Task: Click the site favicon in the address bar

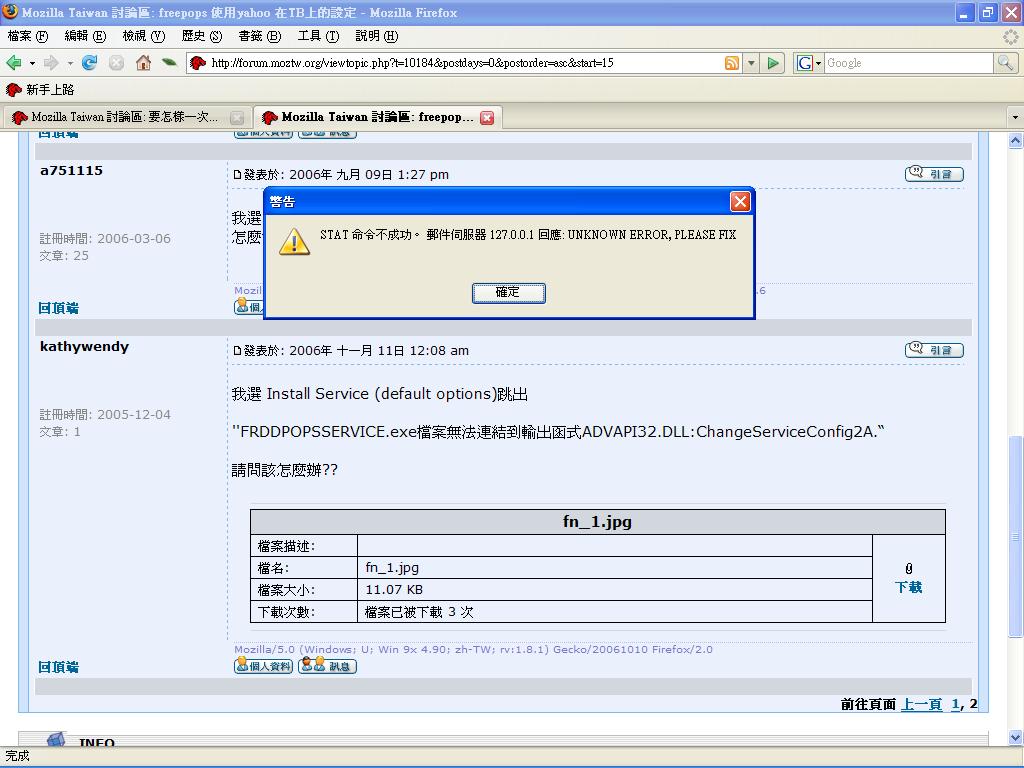Action: [197, 63]
